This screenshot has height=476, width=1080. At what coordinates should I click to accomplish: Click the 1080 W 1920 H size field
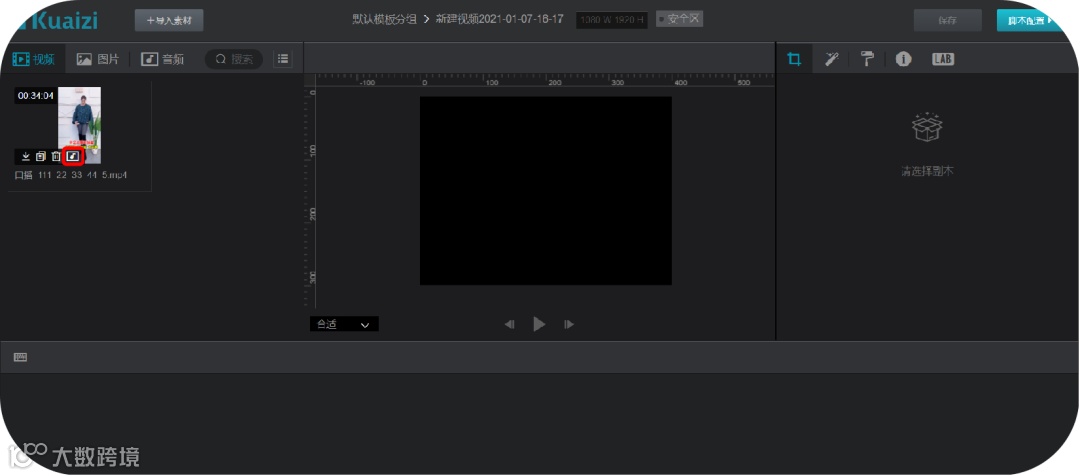[x=612, y=20]
